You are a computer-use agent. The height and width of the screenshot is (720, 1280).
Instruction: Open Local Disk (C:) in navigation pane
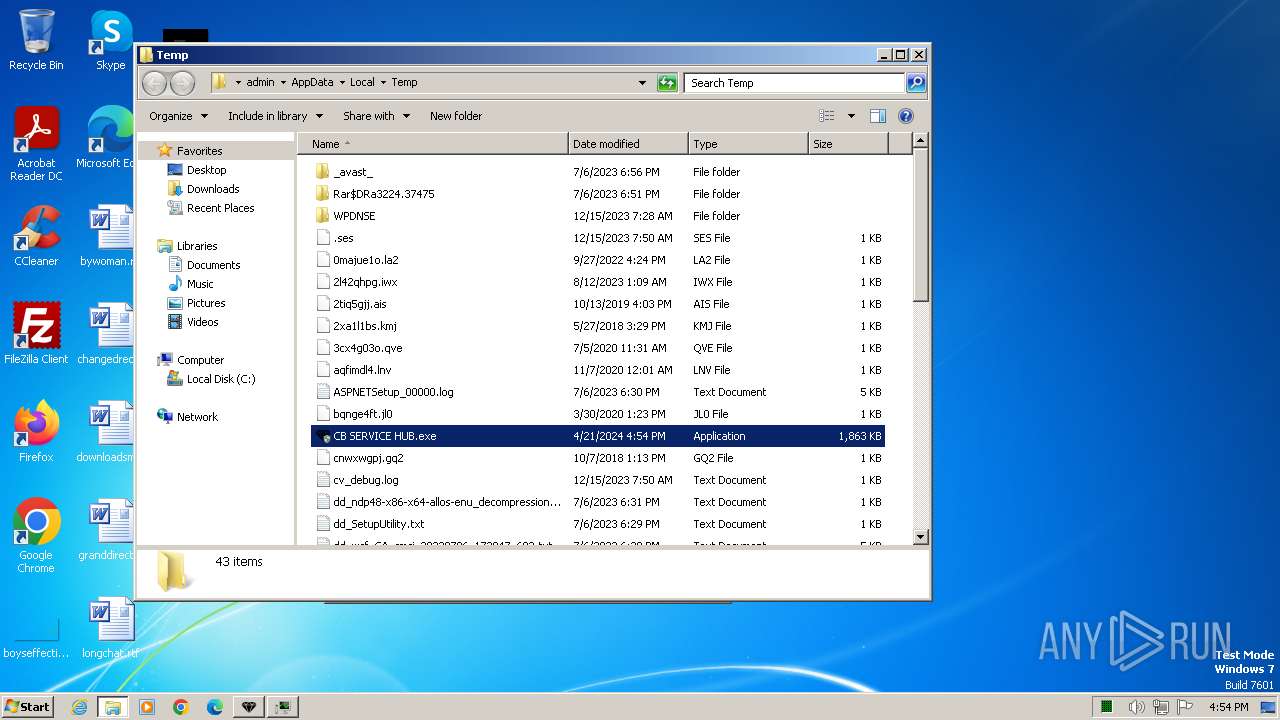pyautogui.click(x=221, y=379)
